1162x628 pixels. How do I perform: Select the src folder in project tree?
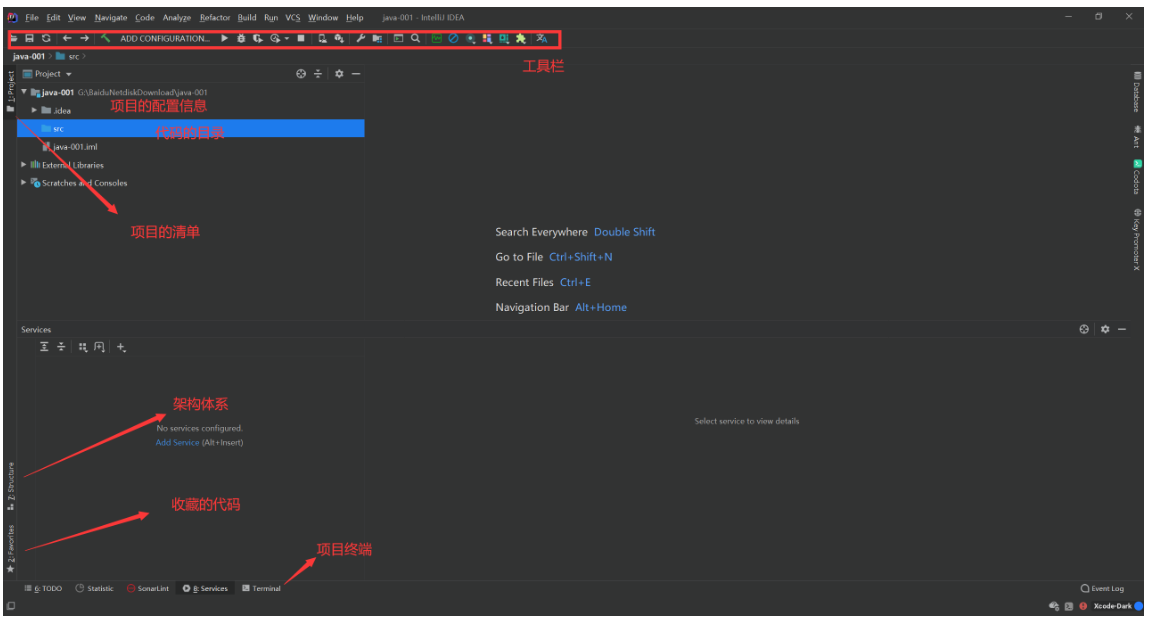(x=190, y=128)
